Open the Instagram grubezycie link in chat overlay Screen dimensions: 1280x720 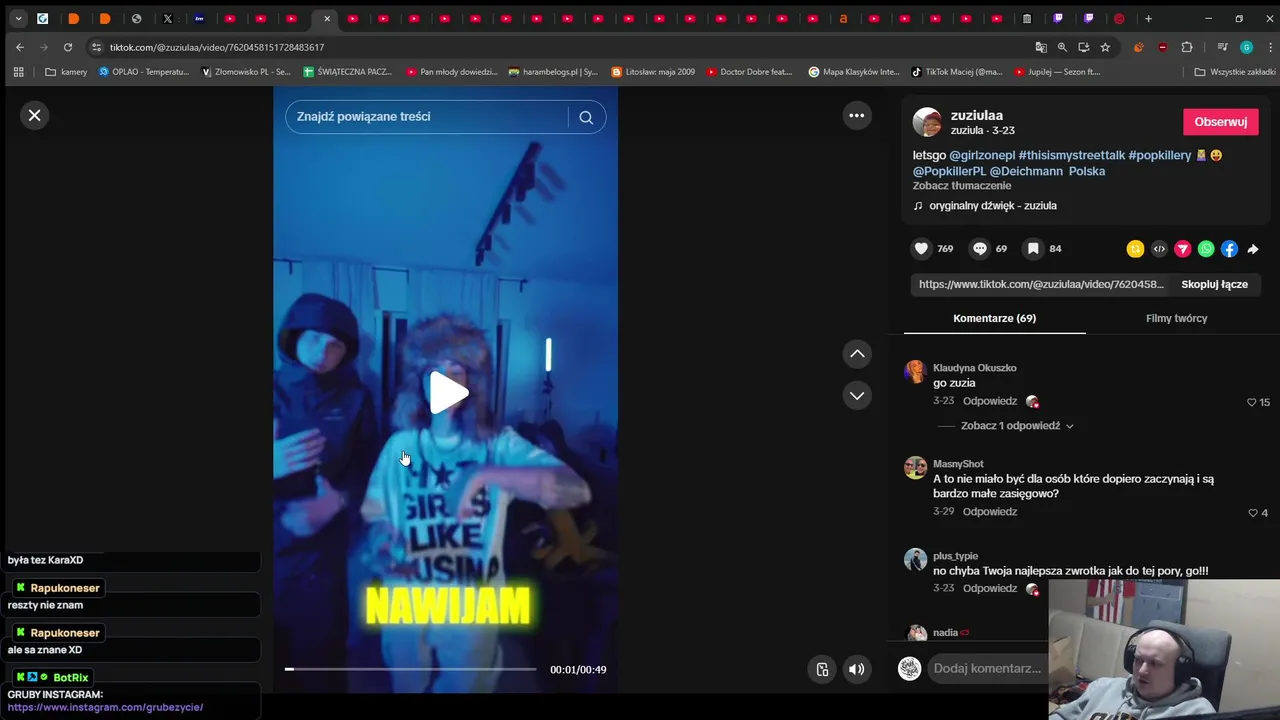click(105, 707)
